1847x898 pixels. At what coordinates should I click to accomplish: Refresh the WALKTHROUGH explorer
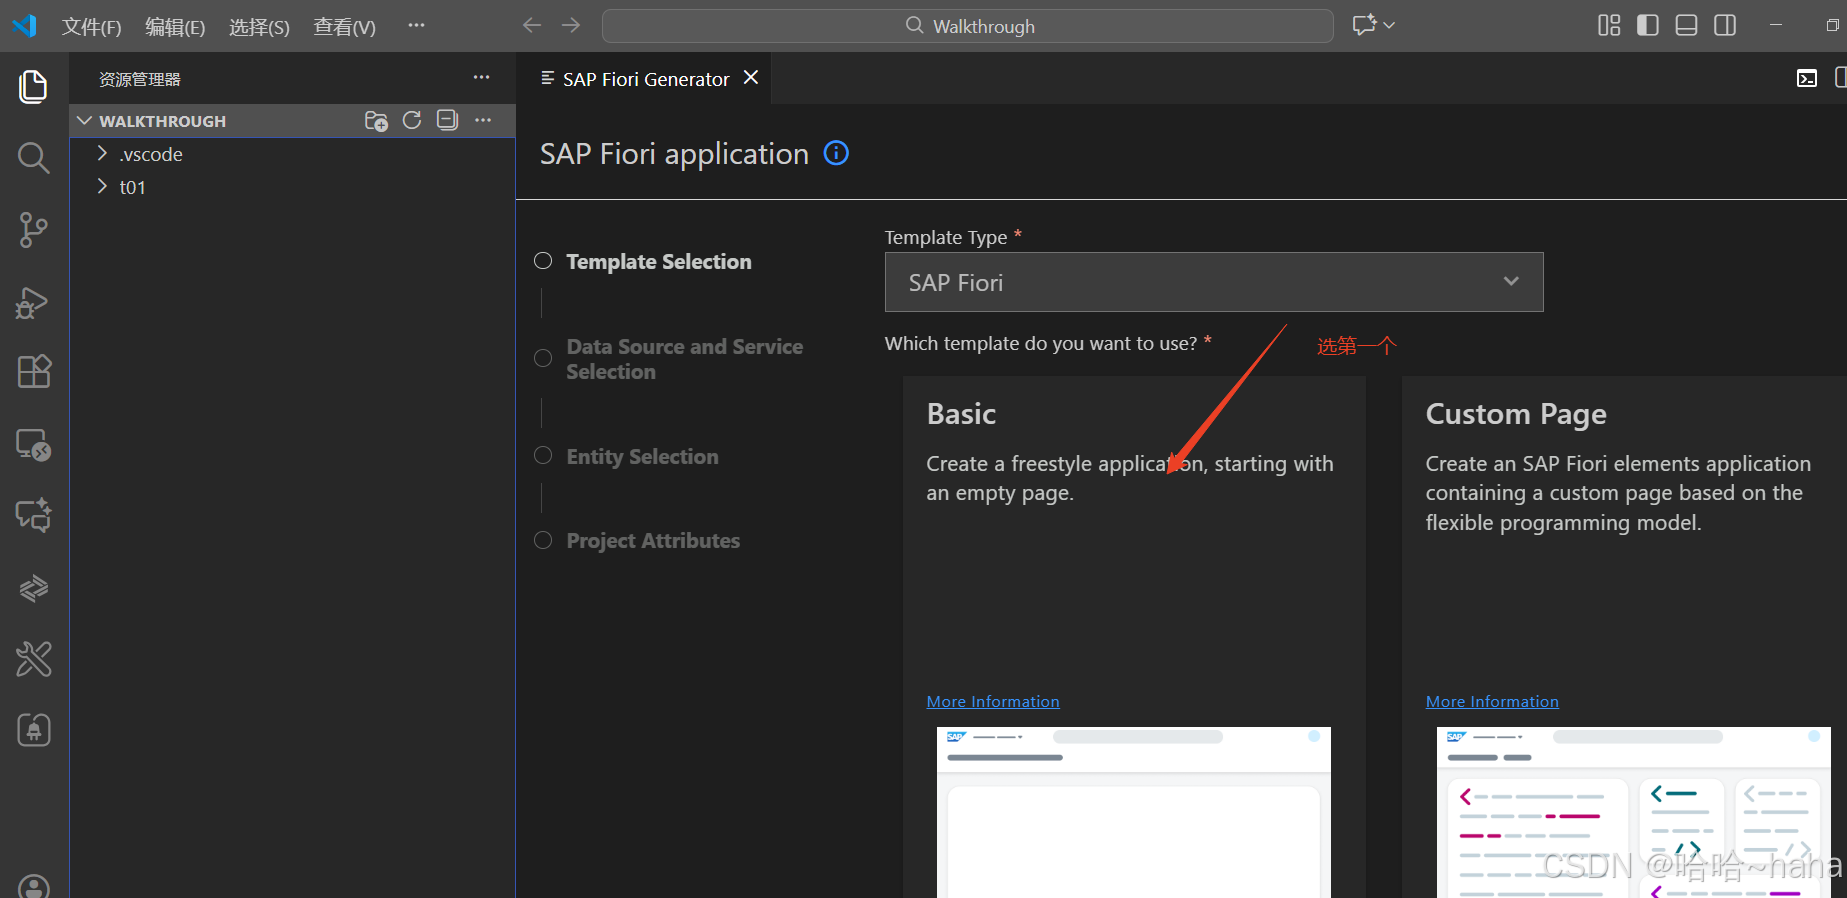pyautogui.click(x=412, y=121)
